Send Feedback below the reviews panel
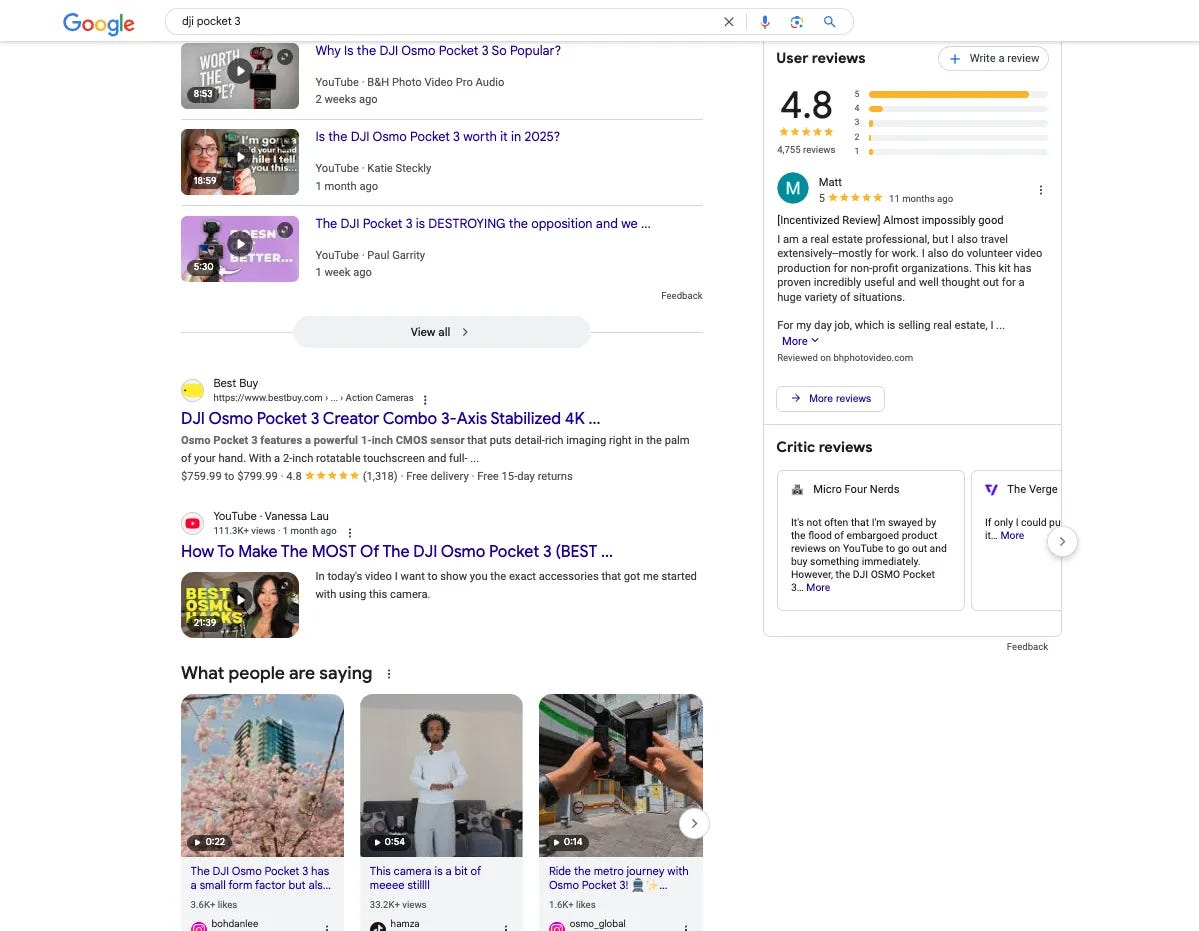The image size is (1199, 931). pyautogui.click(x=1027, y=647)
